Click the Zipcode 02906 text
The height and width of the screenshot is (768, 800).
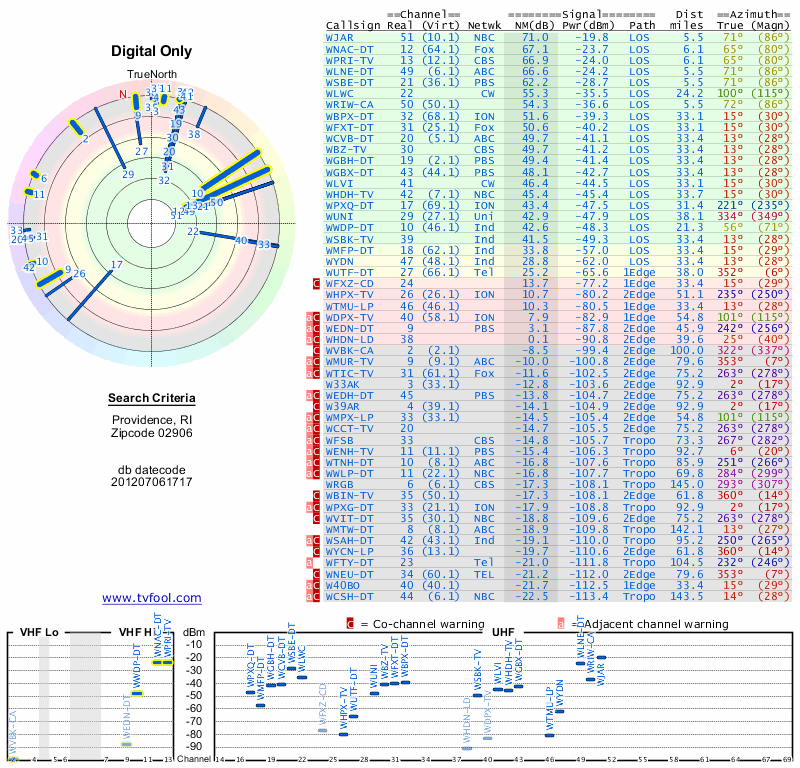(x=152, y=433)
